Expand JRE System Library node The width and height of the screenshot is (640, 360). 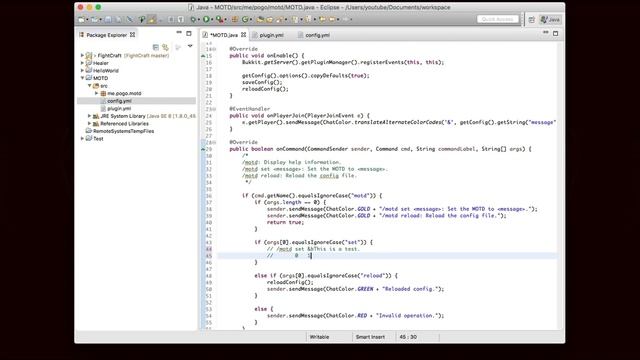coord(89,116)
